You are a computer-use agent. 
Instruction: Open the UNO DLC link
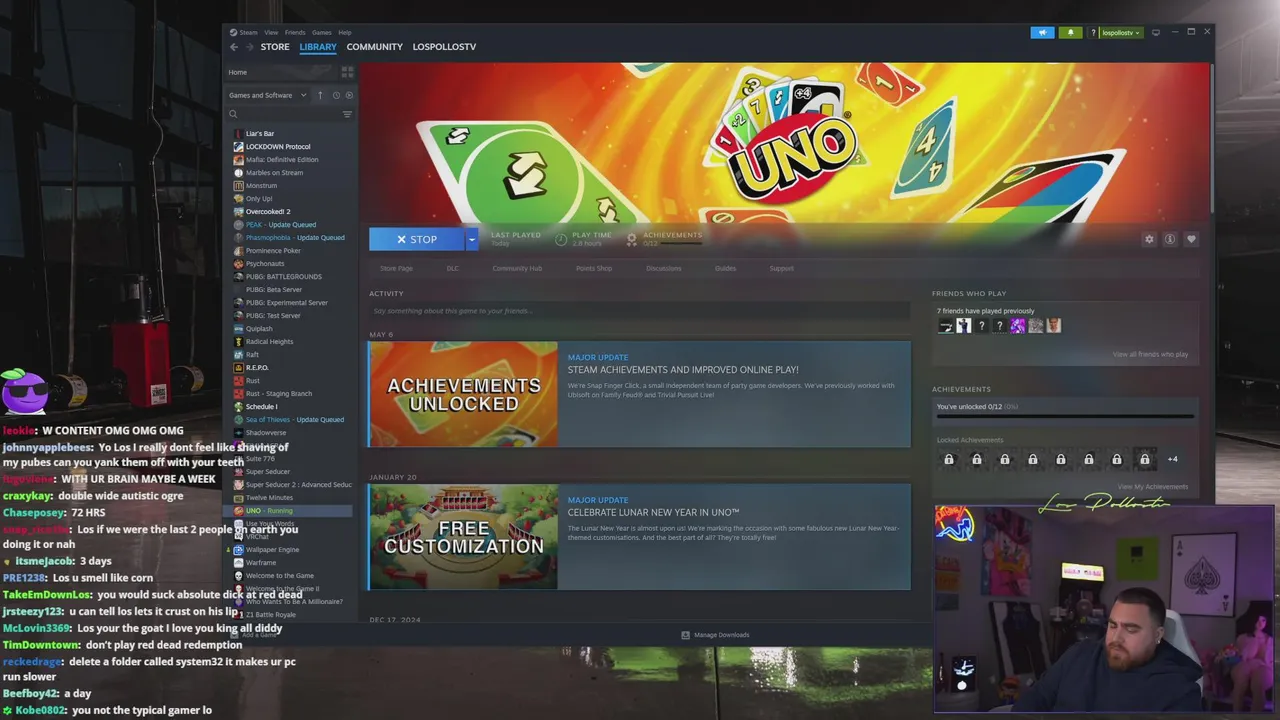[x=453, y=268]
